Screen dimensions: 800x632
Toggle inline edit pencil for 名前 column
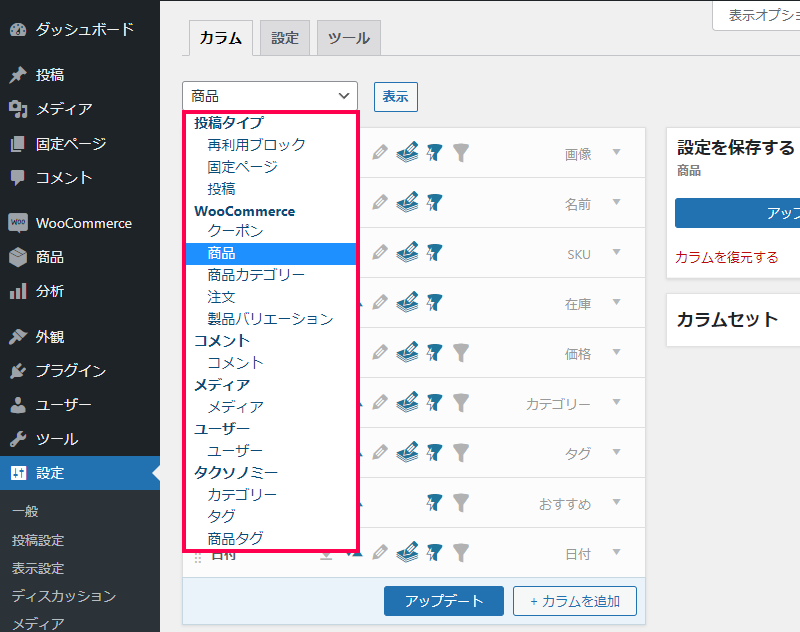(x=380, y=203)
